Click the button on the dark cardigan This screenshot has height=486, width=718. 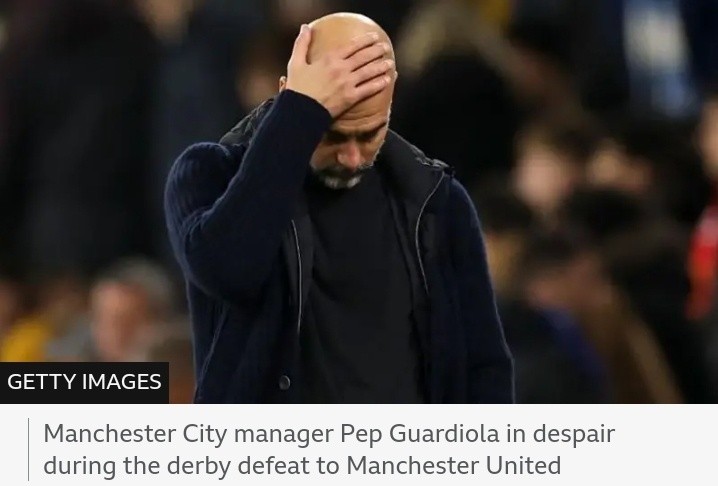click(x=284, y=382)
